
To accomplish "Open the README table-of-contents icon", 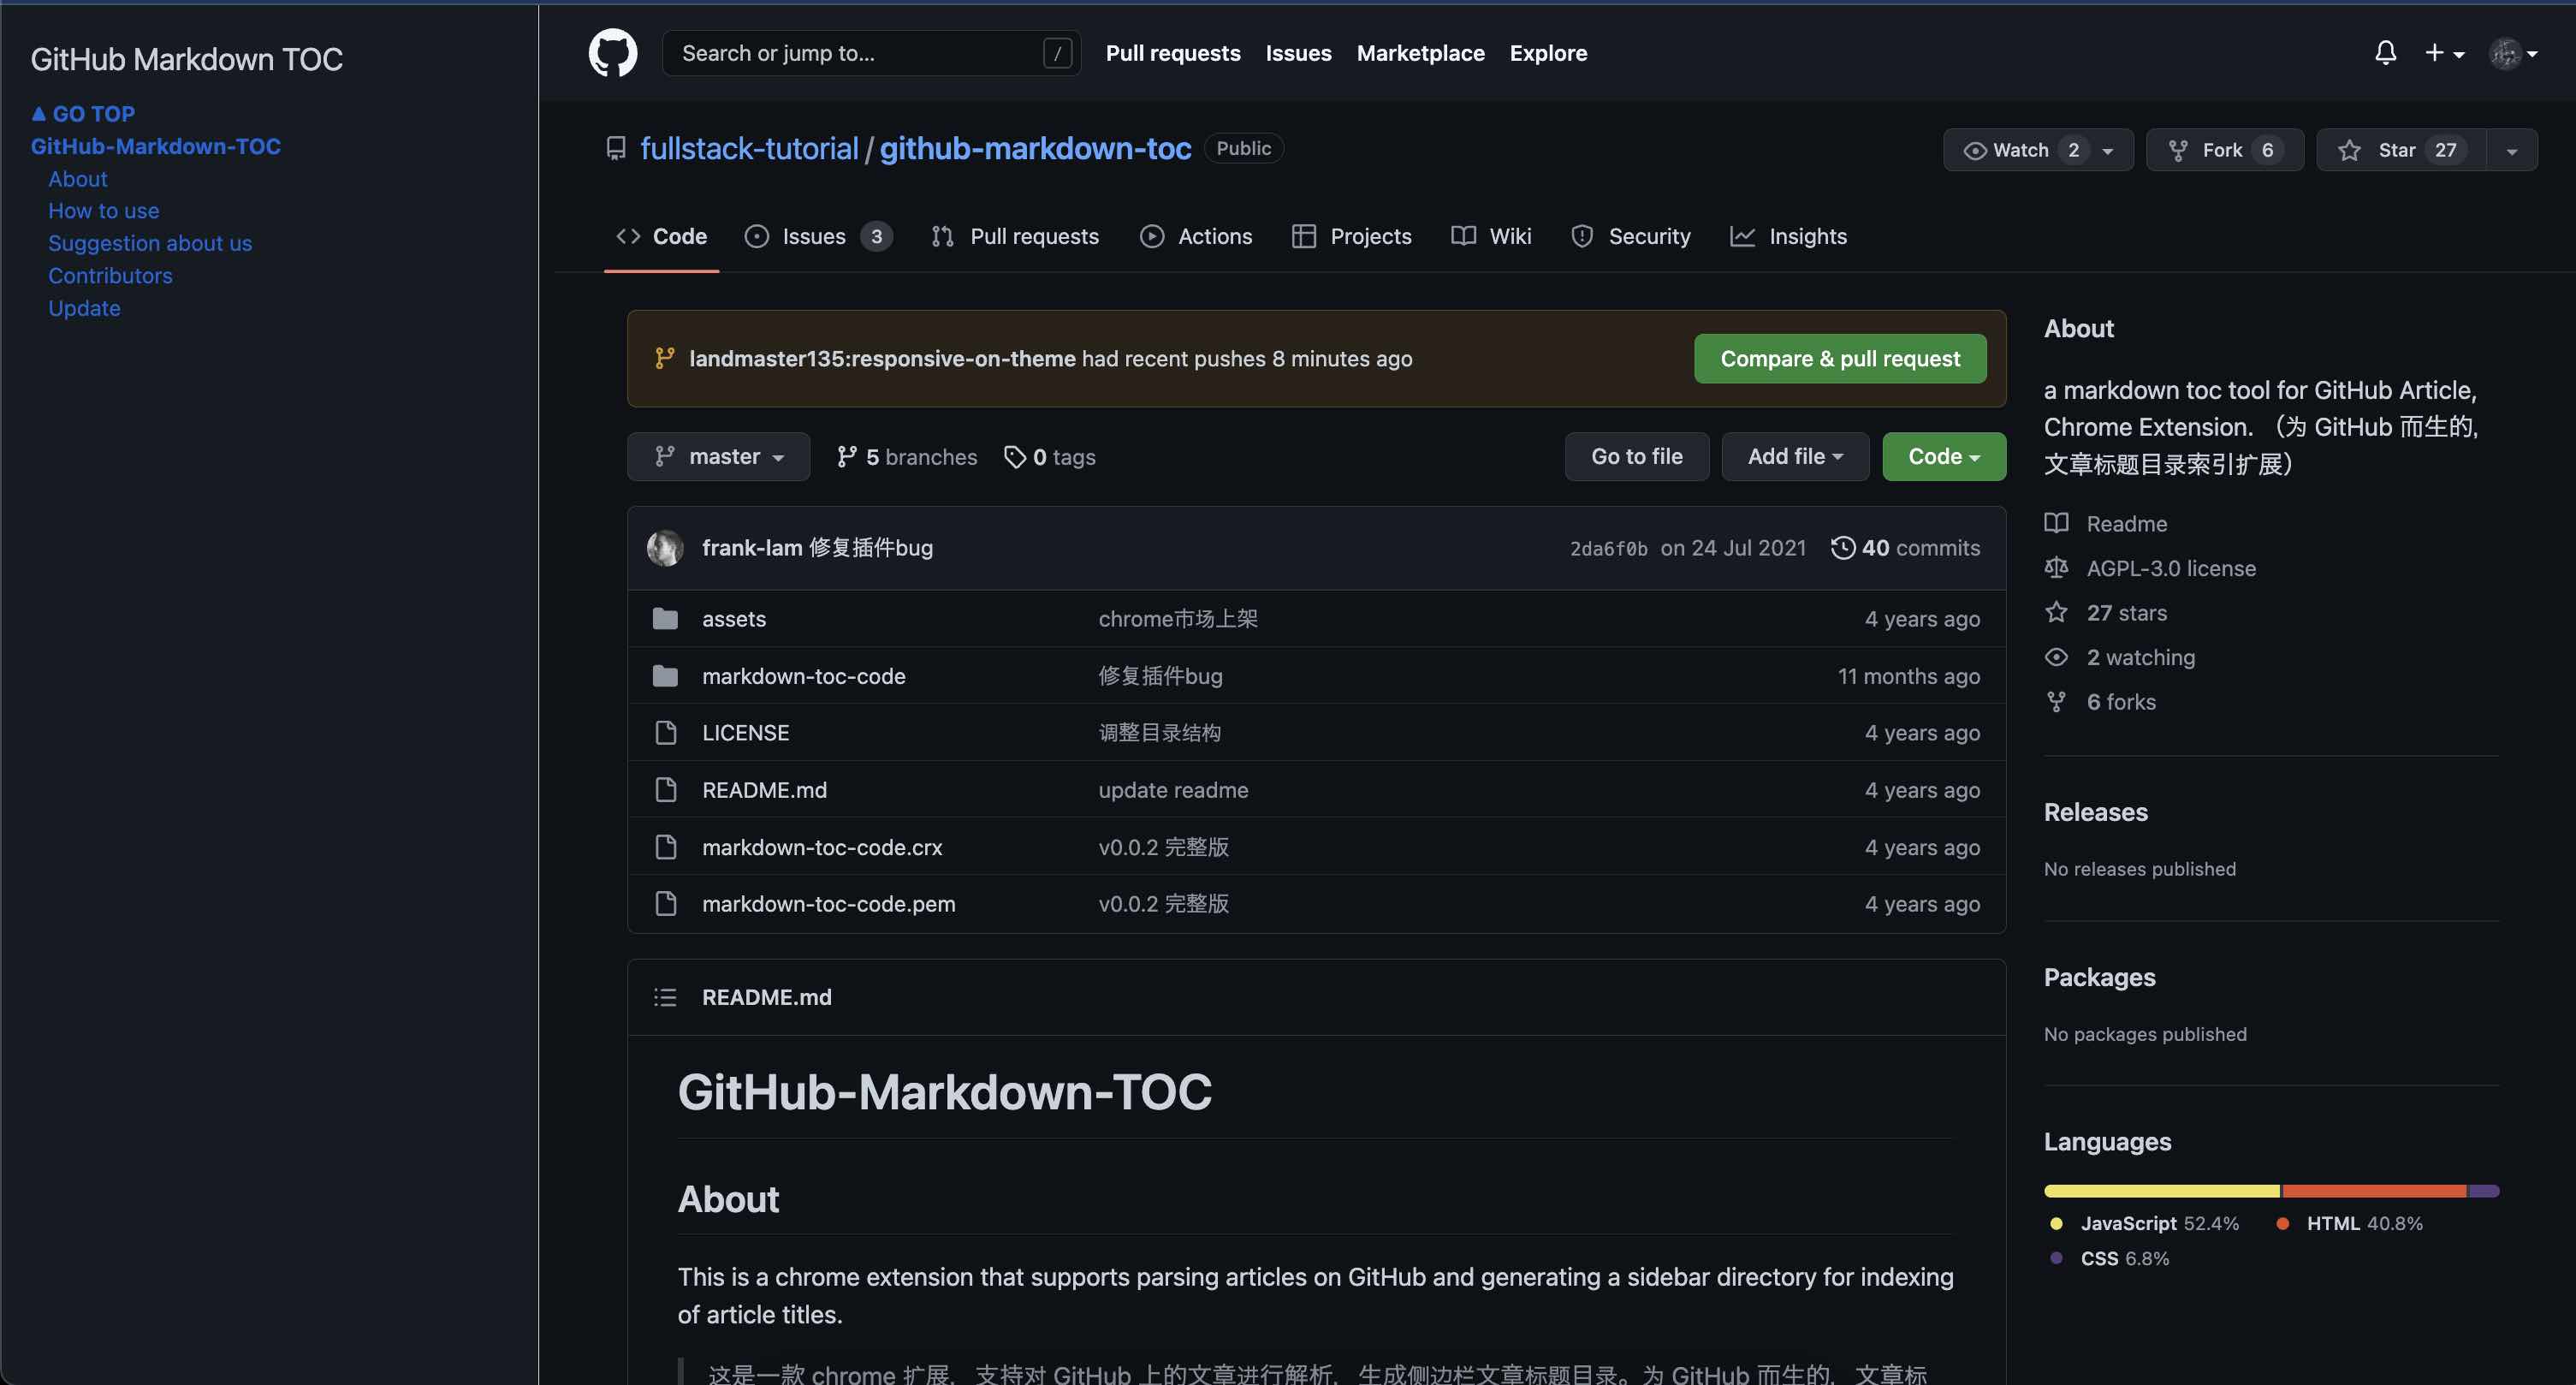I will (x=665, y=996).
